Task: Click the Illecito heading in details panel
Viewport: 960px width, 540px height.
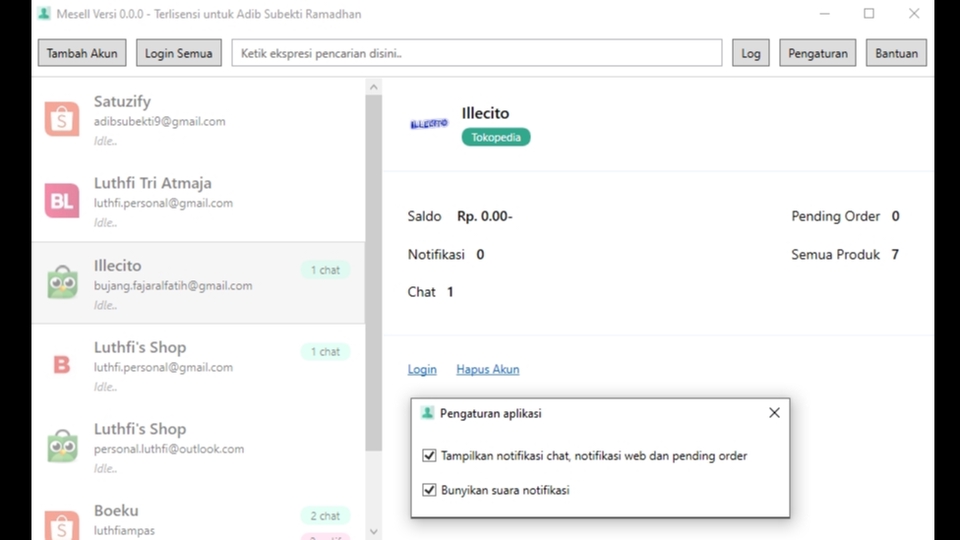Action: pos(486,113)
